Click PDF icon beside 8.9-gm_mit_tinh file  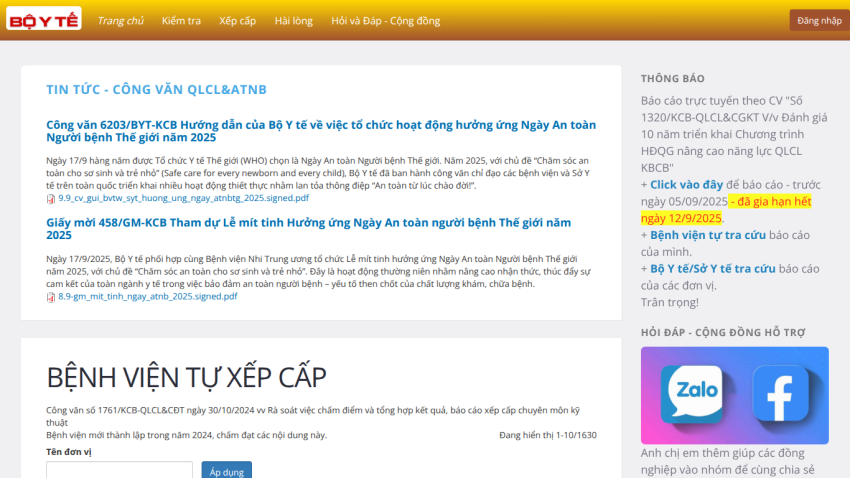[x=50, y=297]
